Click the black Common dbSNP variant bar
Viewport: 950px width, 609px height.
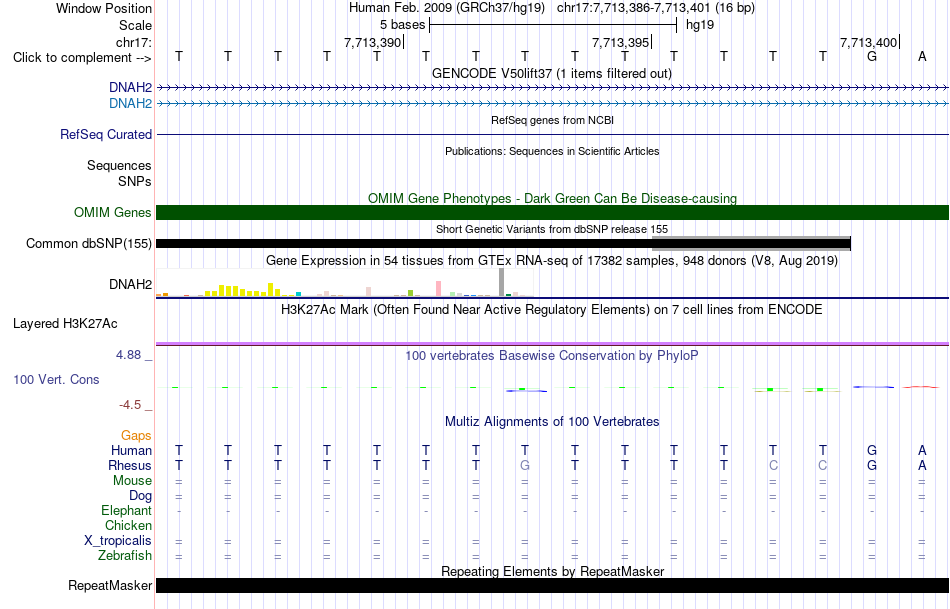(x=503, y=244)
